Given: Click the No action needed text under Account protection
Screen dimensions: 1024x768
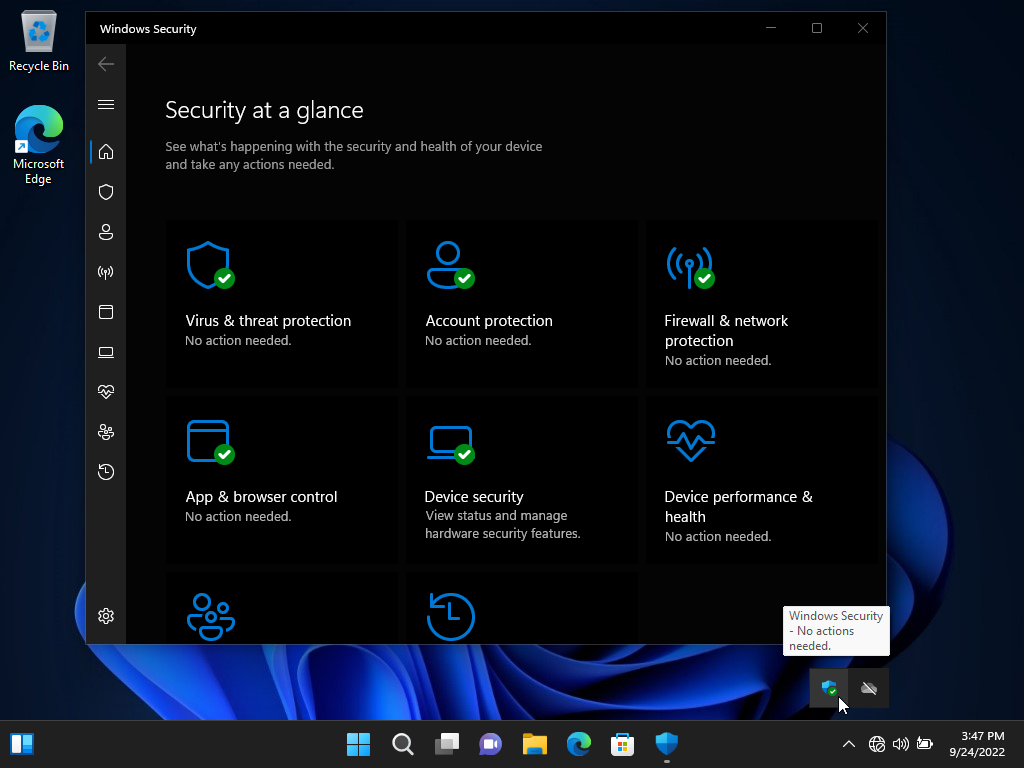Looking at the screenshot, I should (x=478, y=340).
